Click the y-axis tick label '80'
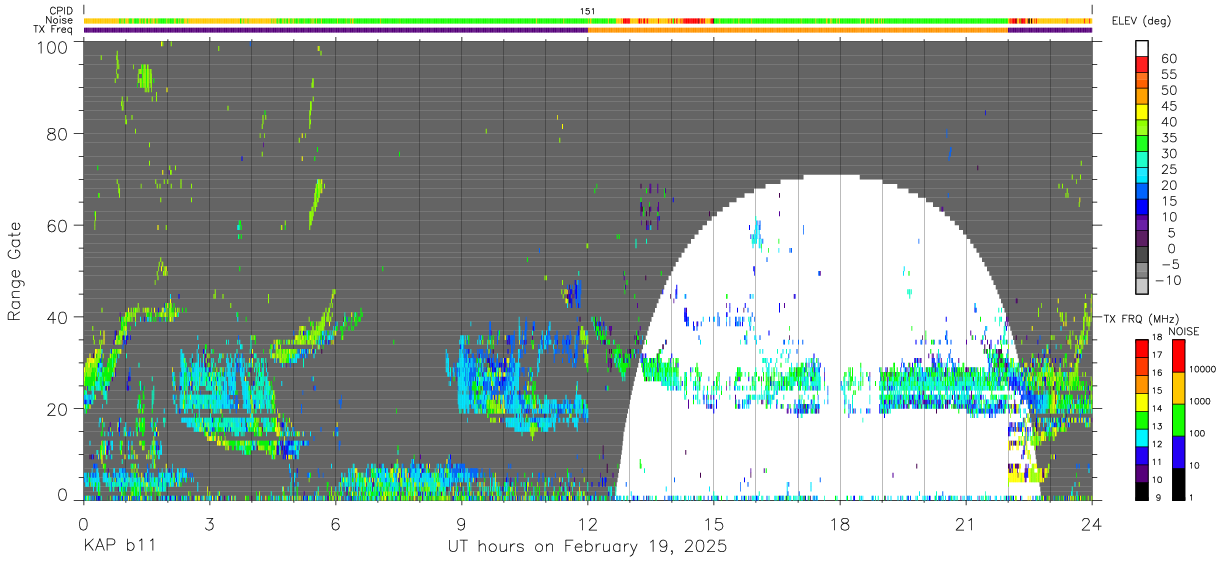 (58, 135)
